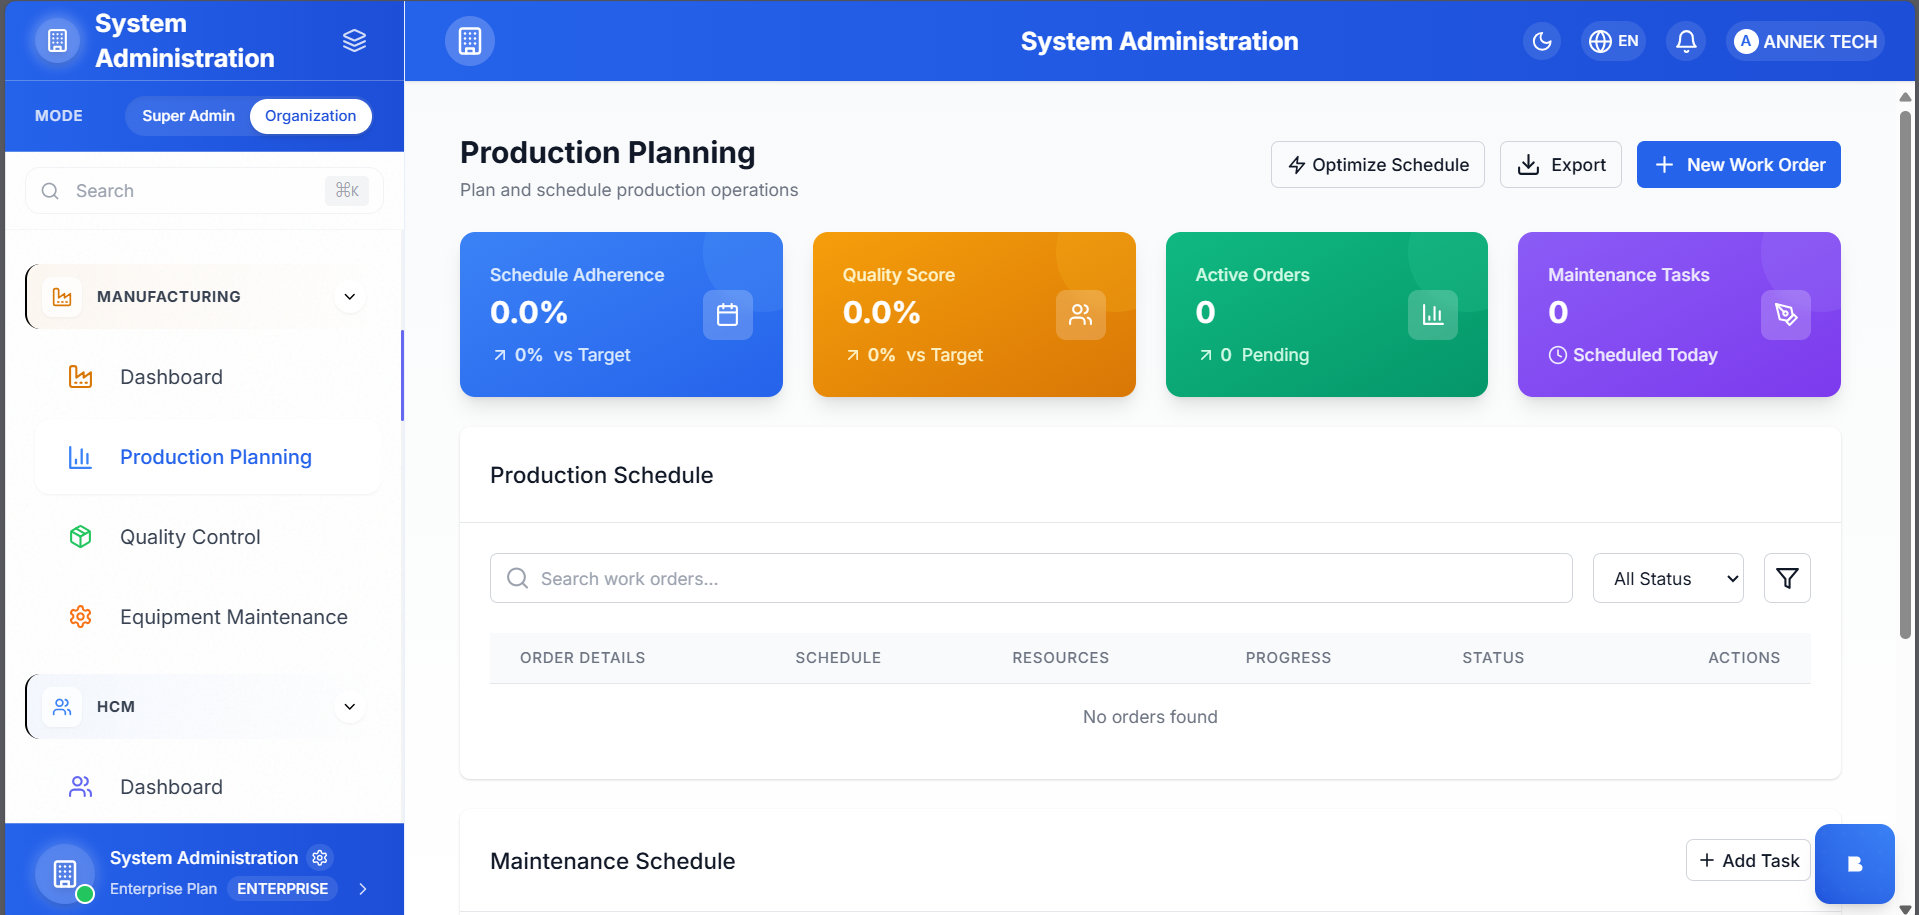
Task: Click the Optimize Schedule button
Action: pyautogui.click(x=1378, y=165)
